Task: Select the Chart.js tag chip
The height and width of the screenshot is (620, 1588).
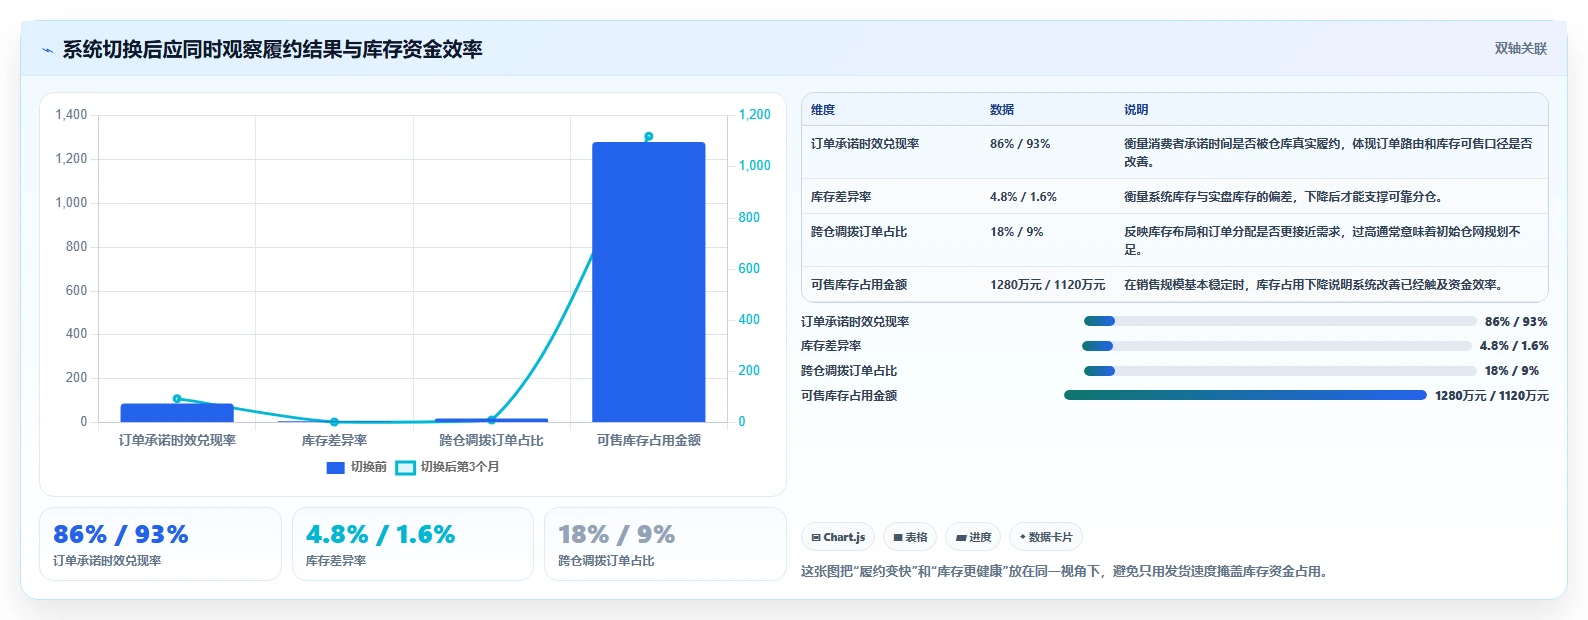Action: (838, 537)
